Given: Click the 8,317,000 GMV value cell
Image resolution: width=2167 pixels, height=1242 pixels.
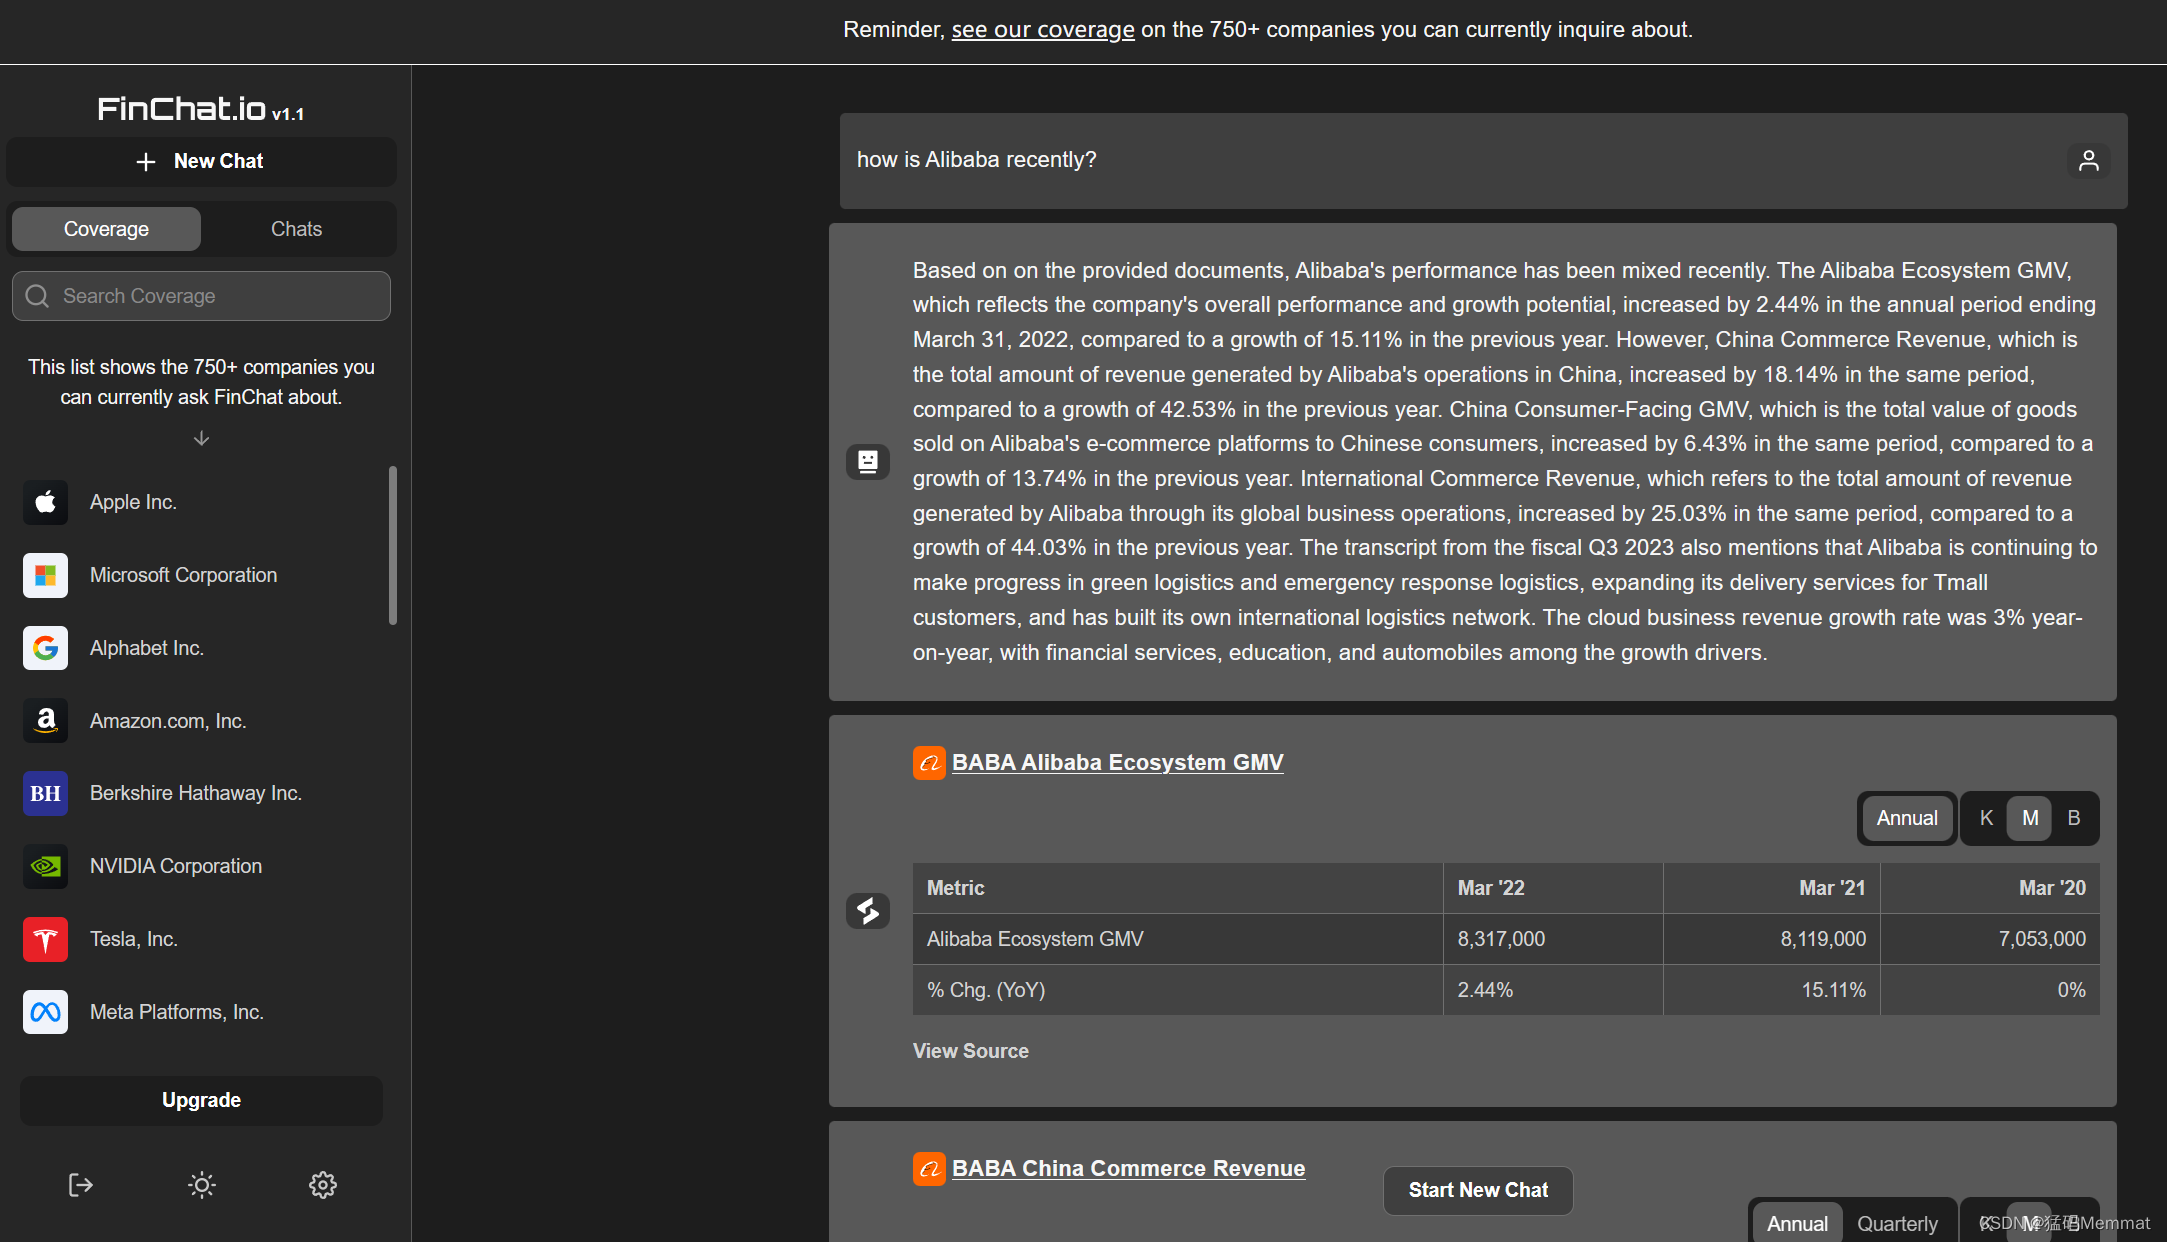Looking at the screenshot, I should 1553,939.
